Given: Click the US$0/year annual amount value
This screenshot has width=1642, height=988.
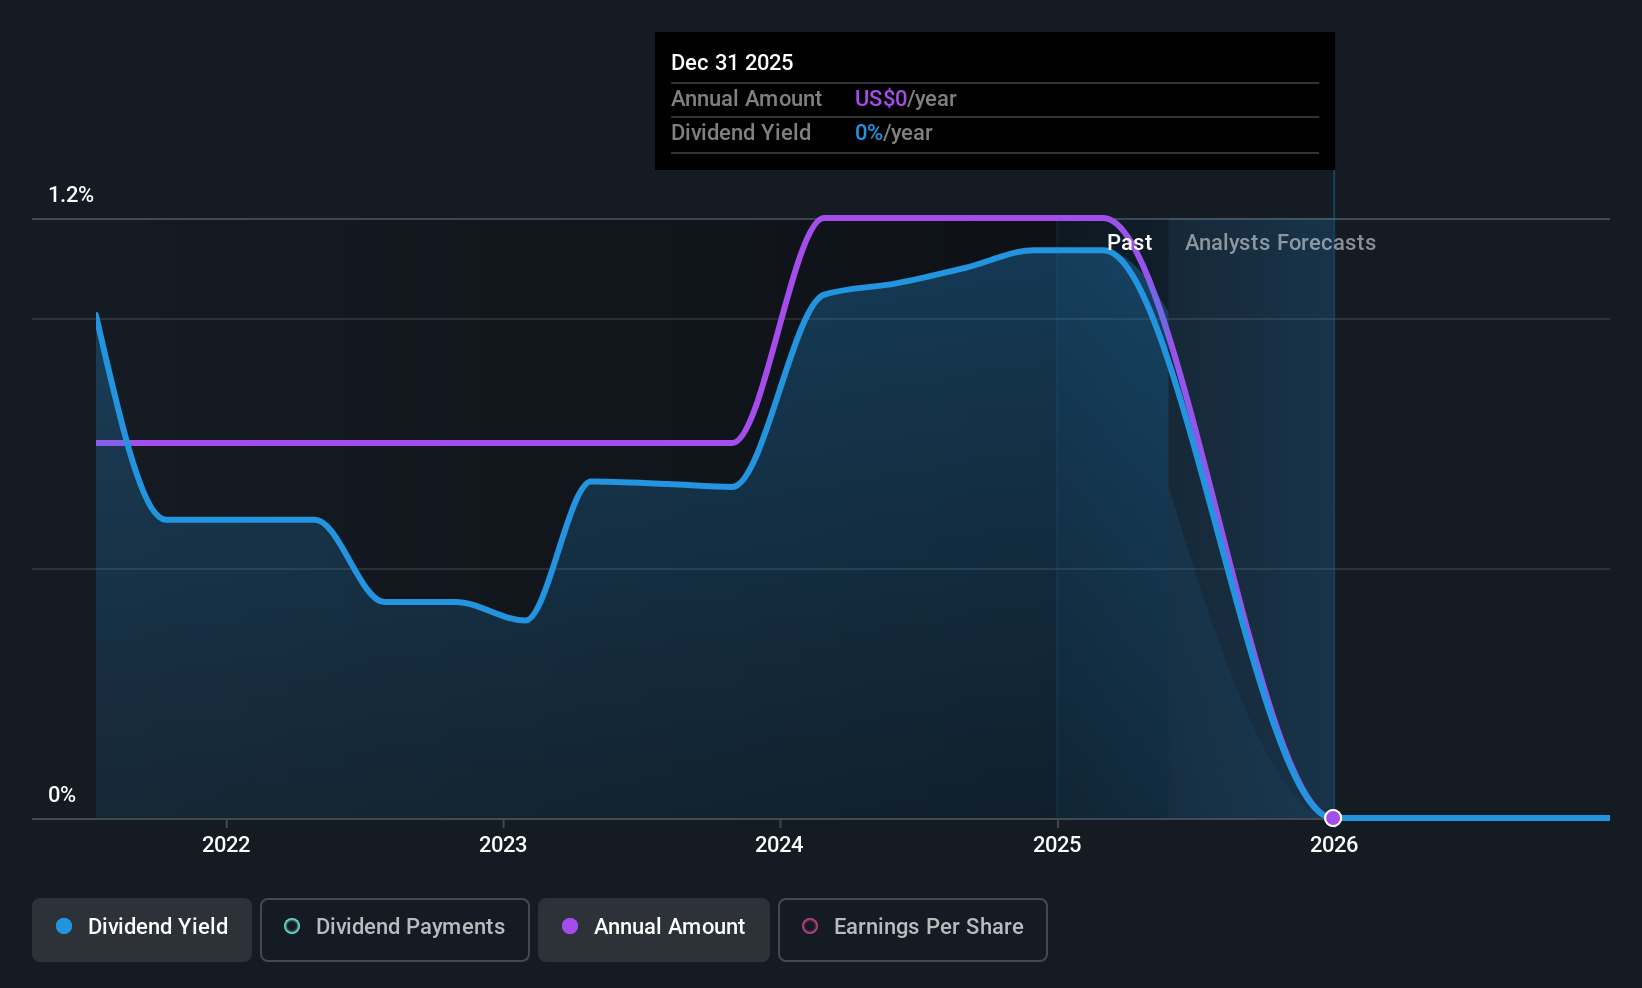Looking at the screenshot, I should [x=905, y=98].
